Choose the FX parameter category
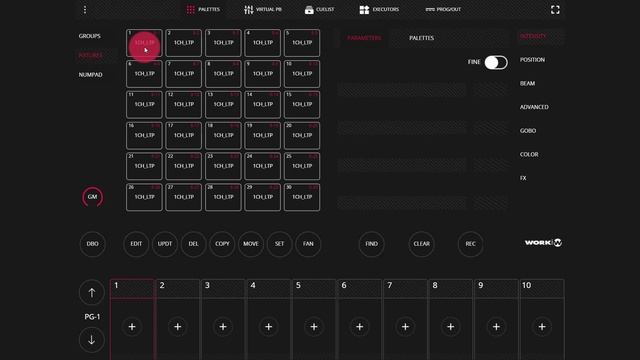Screen dimensions: 640x360 pos(523,178)
